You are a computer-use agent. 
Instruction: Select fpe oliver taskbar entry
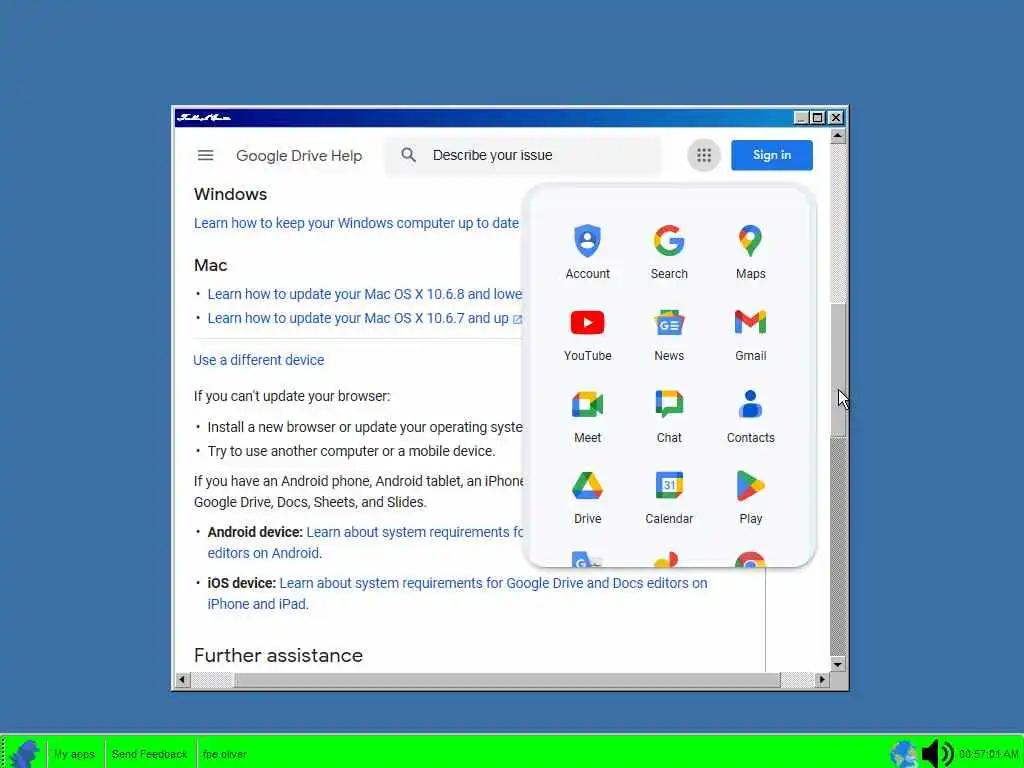(x=225, y=754)
